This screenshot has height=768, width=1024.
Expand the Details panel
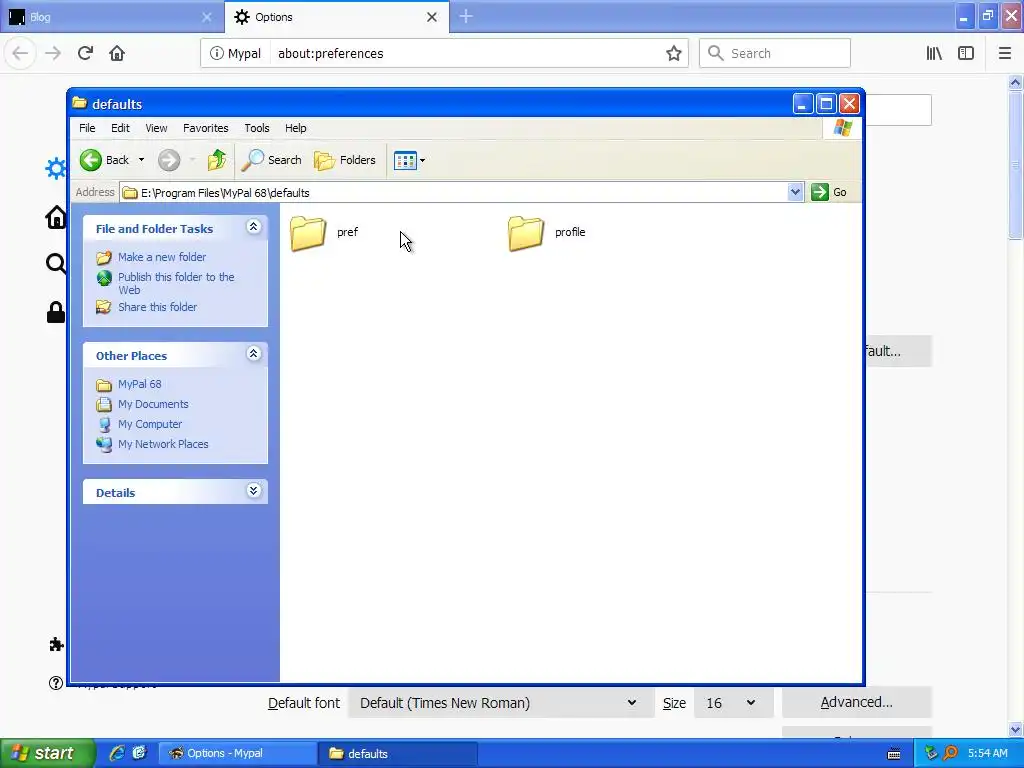point(253,490)
